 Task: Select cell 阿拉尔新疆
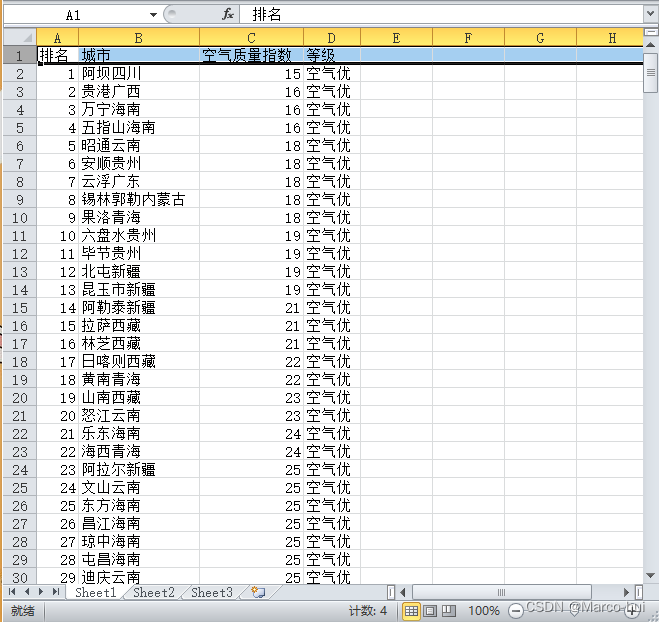click(x=139, y=470)
